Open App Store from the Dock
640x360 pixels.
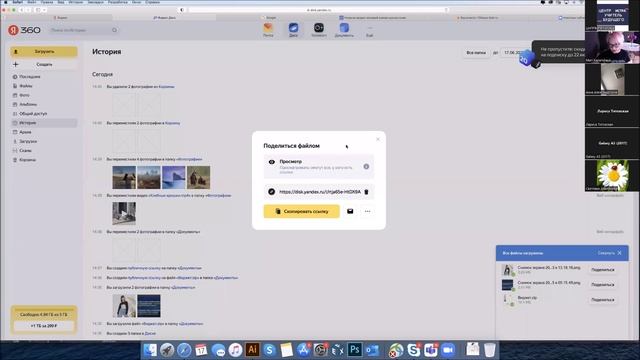click(303, 350)
